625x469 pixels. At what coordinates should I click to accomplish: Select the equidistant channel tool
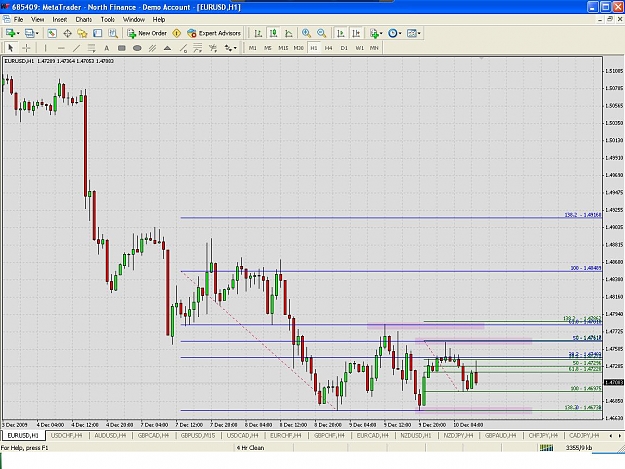point(152,48)
